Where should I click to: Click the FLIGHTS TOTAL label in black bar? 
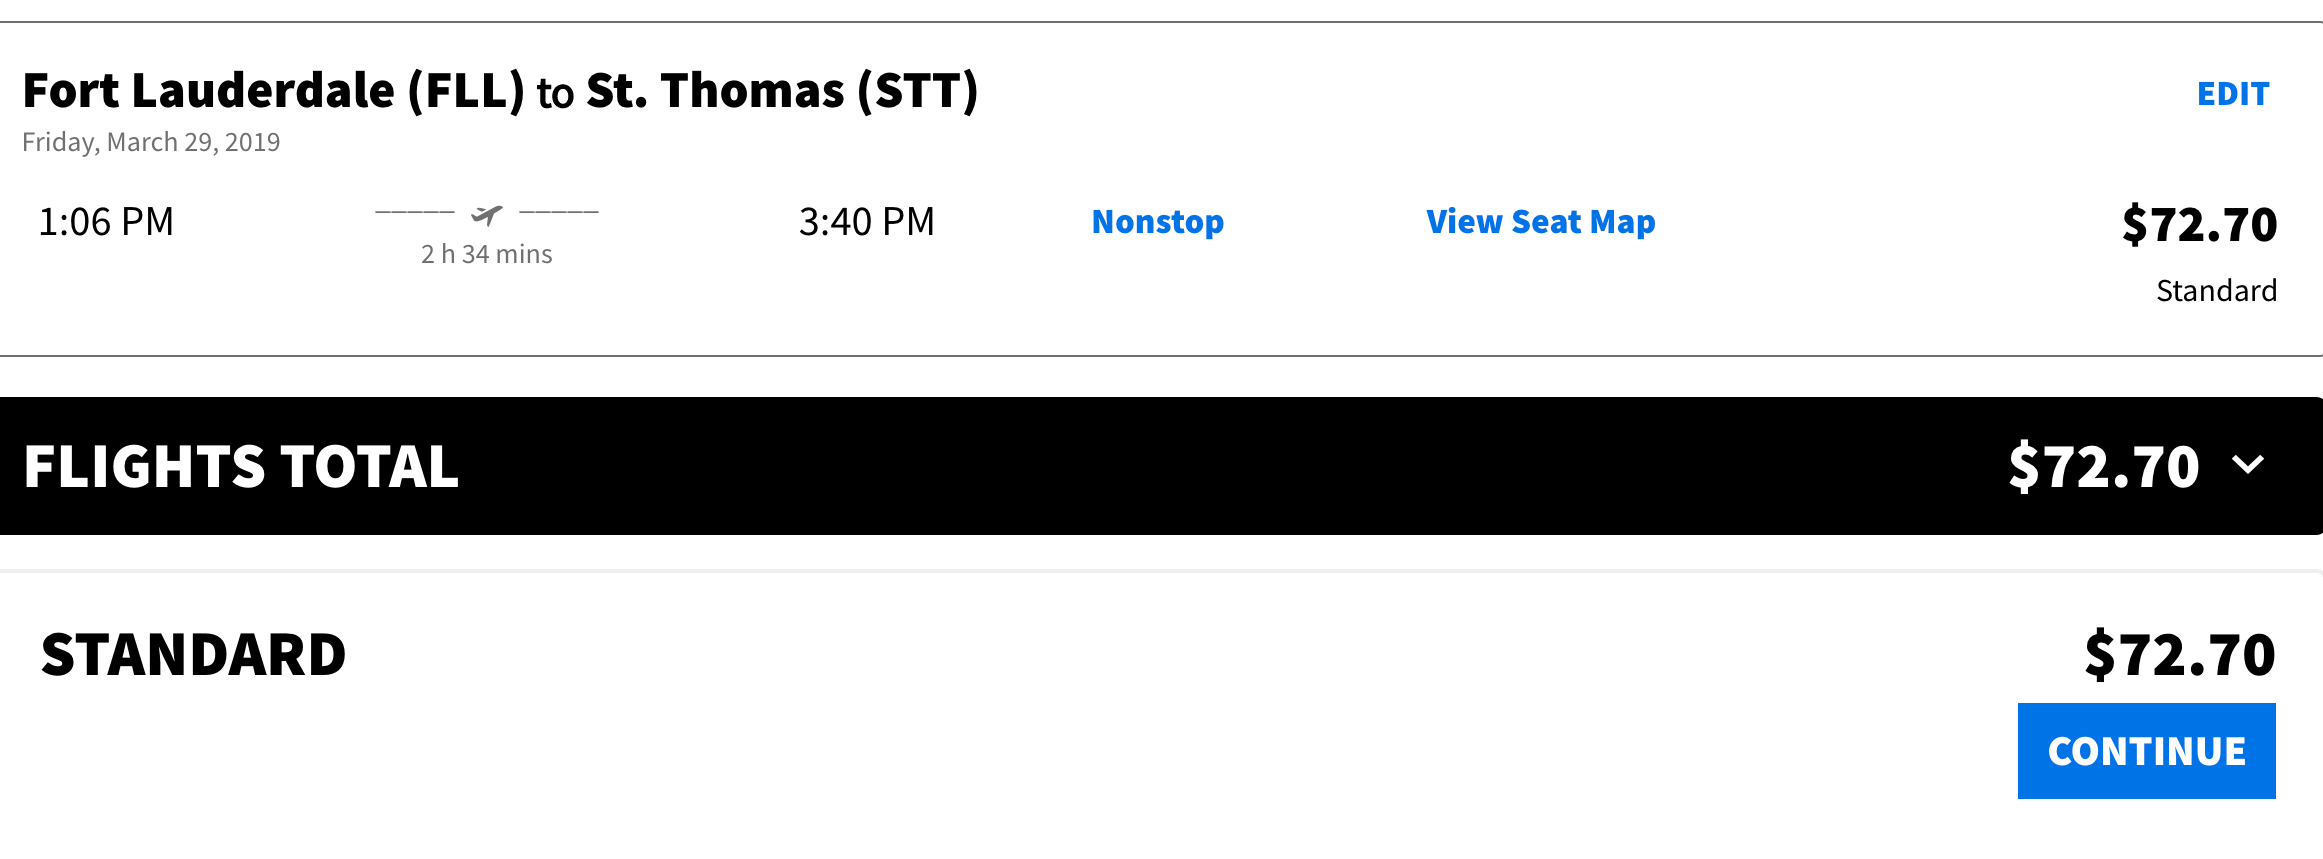coord(241,467)
